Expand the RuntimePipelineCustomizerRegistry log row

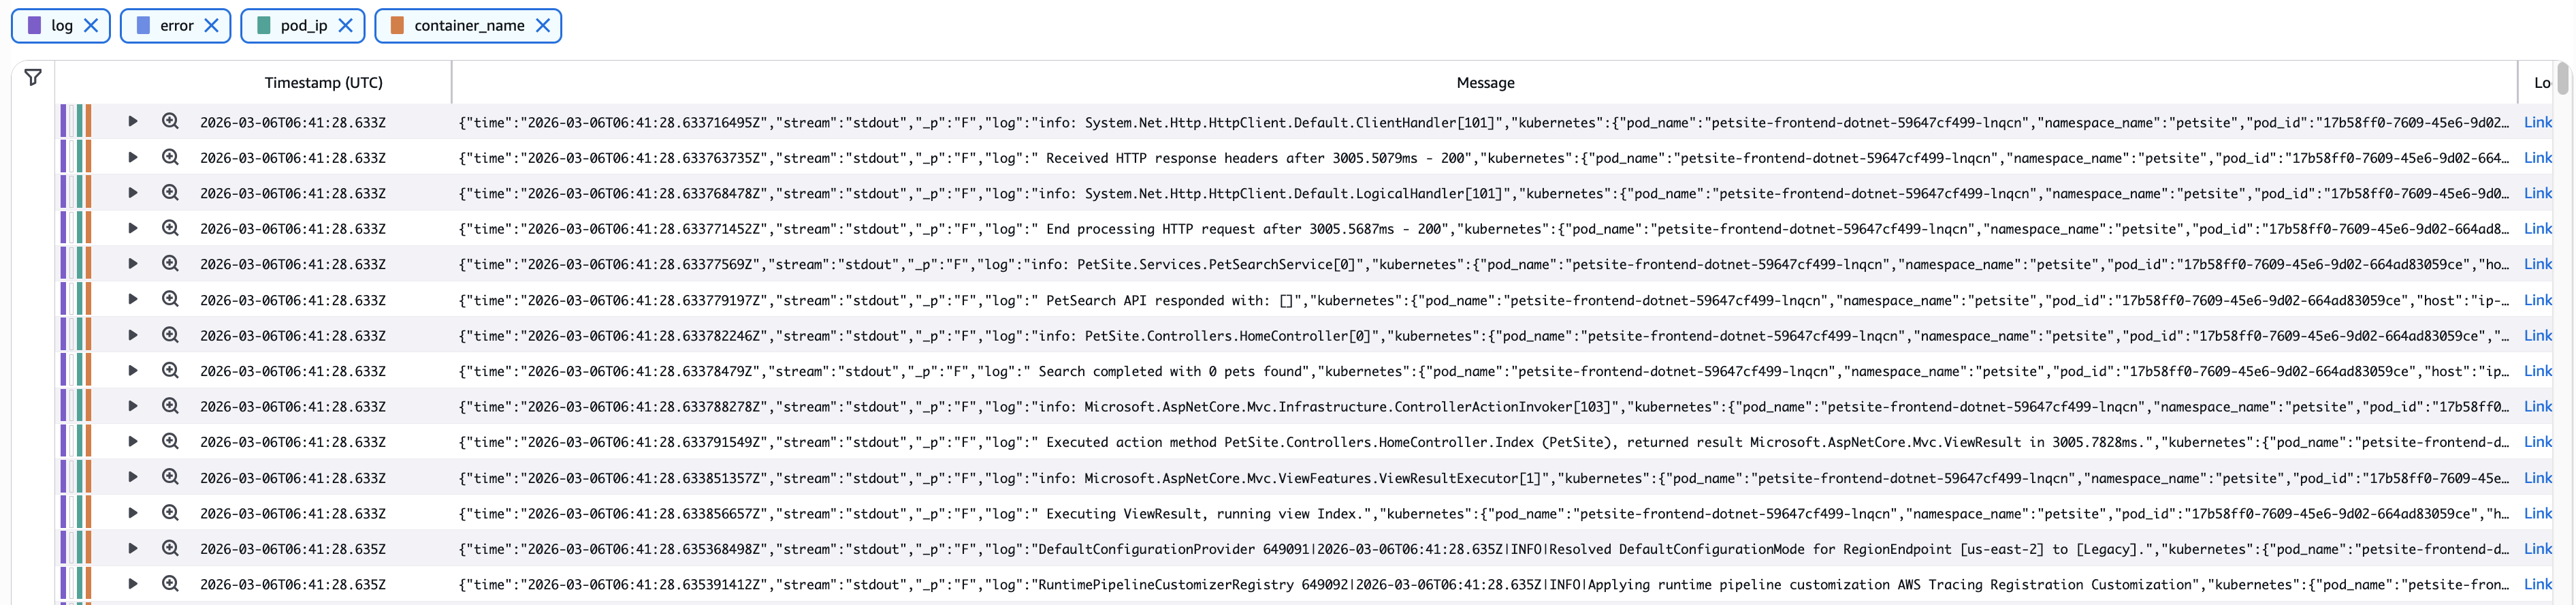[132, 584]
